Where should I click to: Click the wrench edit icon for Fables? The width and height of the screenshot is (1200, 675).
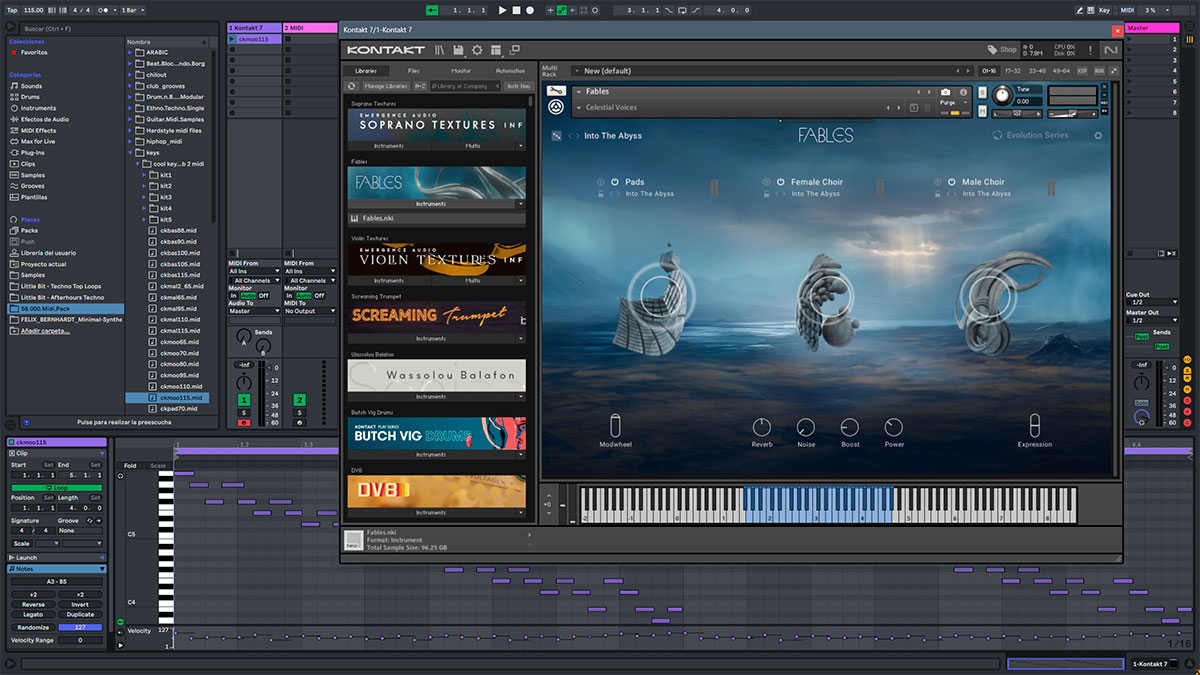point(557,91)
